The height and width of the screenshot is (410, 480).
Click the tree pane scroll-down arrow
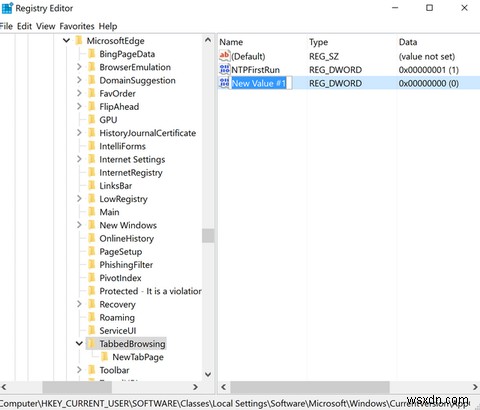tap(208, 374)
